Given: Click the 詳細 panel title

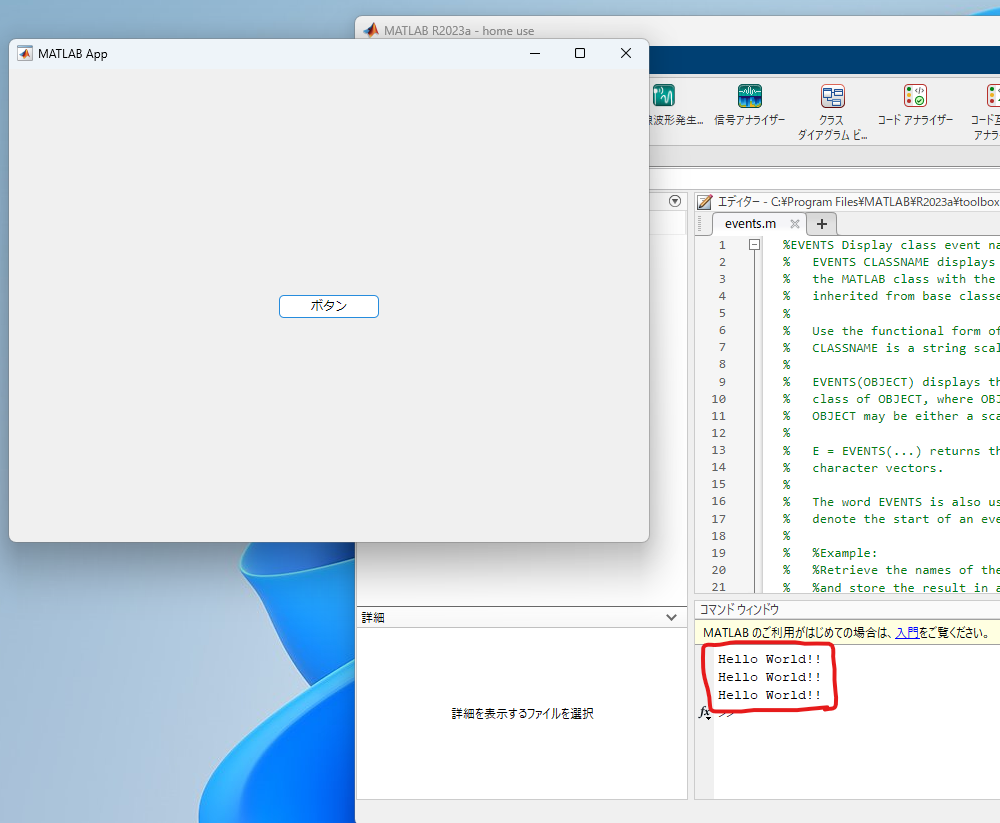Looking at the screenshot, I should 373,617.
